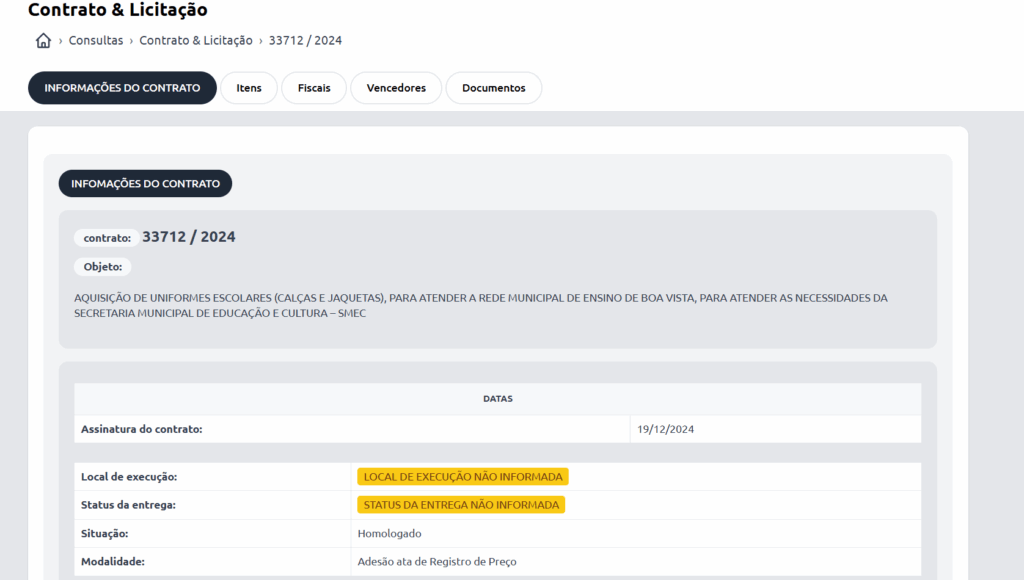Image resolution: width=1024 pixels, height=580 pixels.
Task: Open the Fiscais tab
Action: point(314,88)
